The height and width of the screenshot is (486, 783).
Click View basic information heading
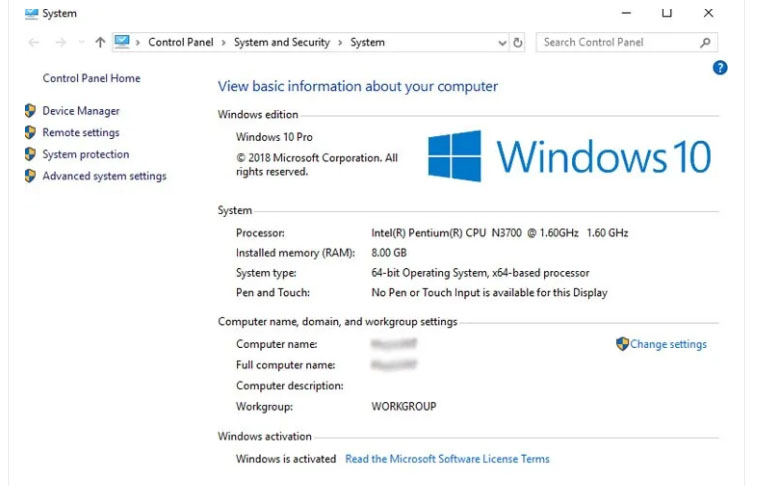click(358, 86)
